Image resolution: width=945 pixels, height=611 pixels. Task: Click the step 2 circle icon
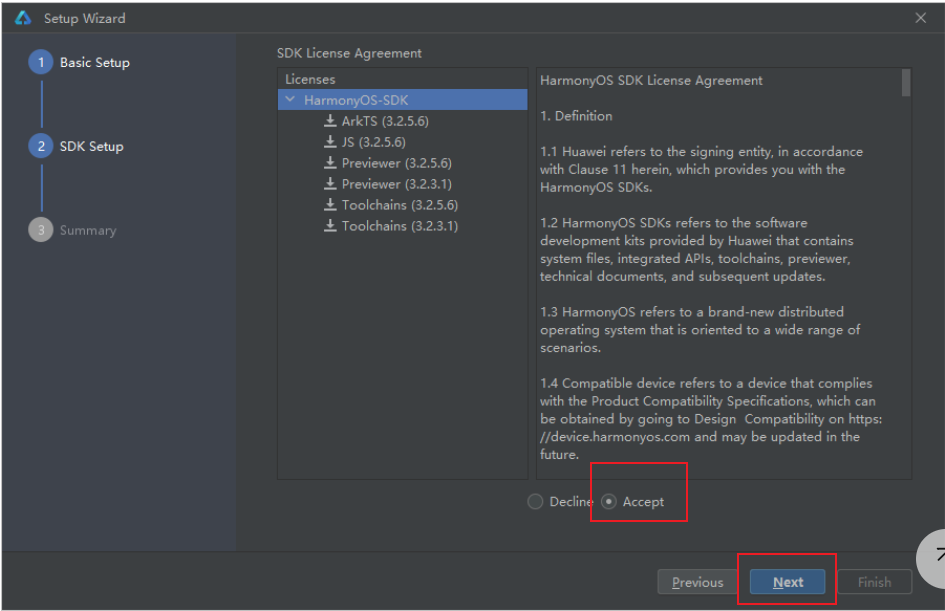pos(41,146)
